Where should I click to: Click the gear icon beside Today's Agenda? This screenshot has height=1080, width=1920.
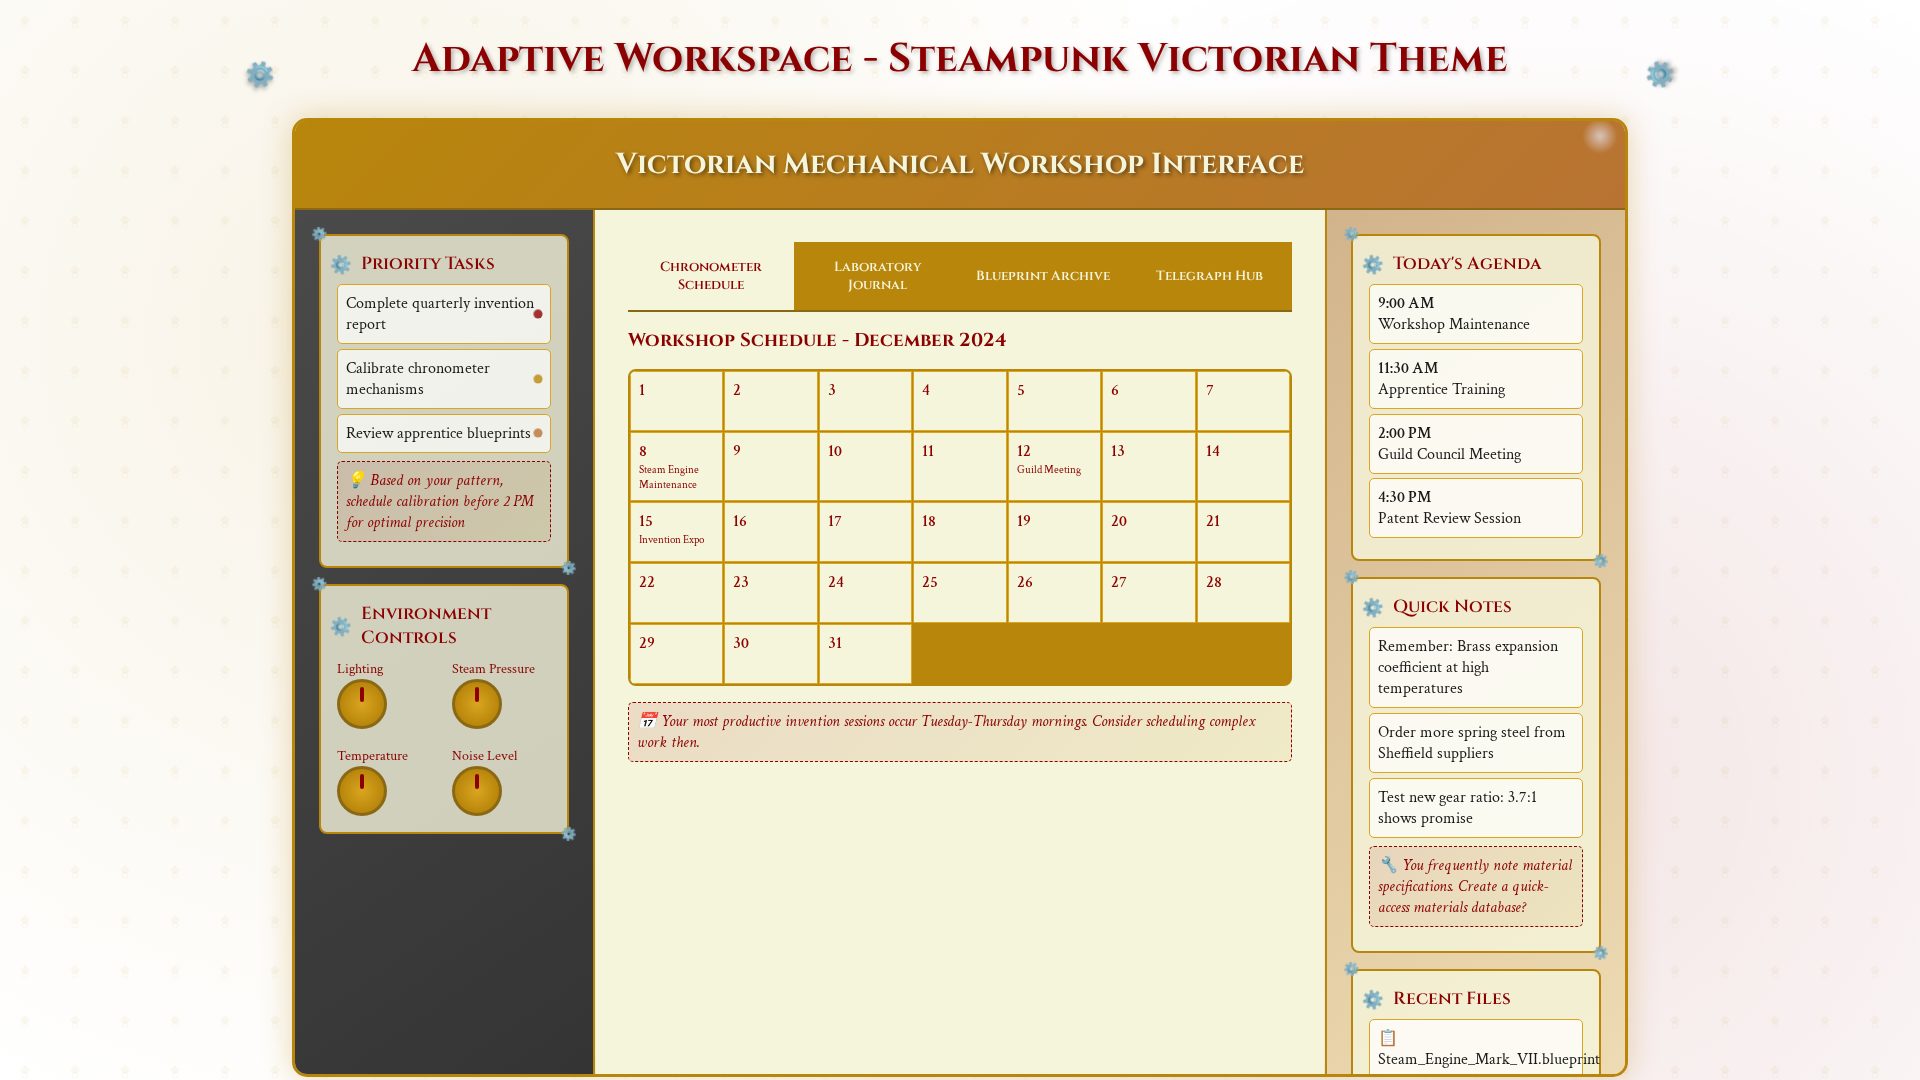(x=1373, y=265)
